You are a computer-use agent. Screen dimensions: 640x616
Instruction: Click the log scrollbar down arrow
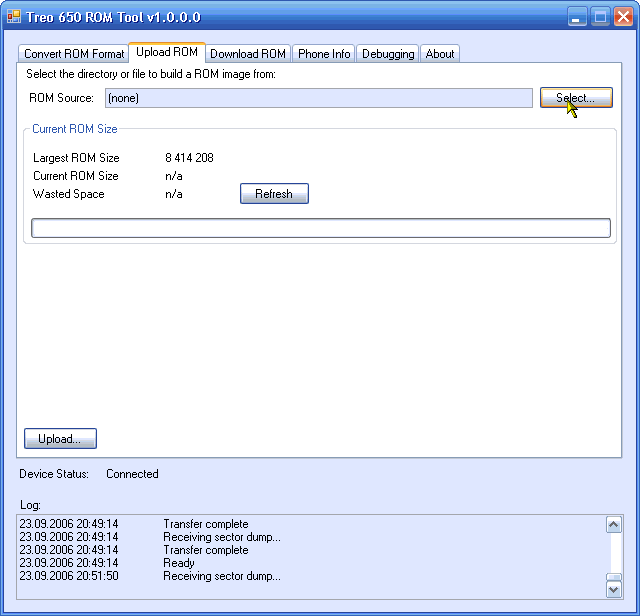point(613,590)
